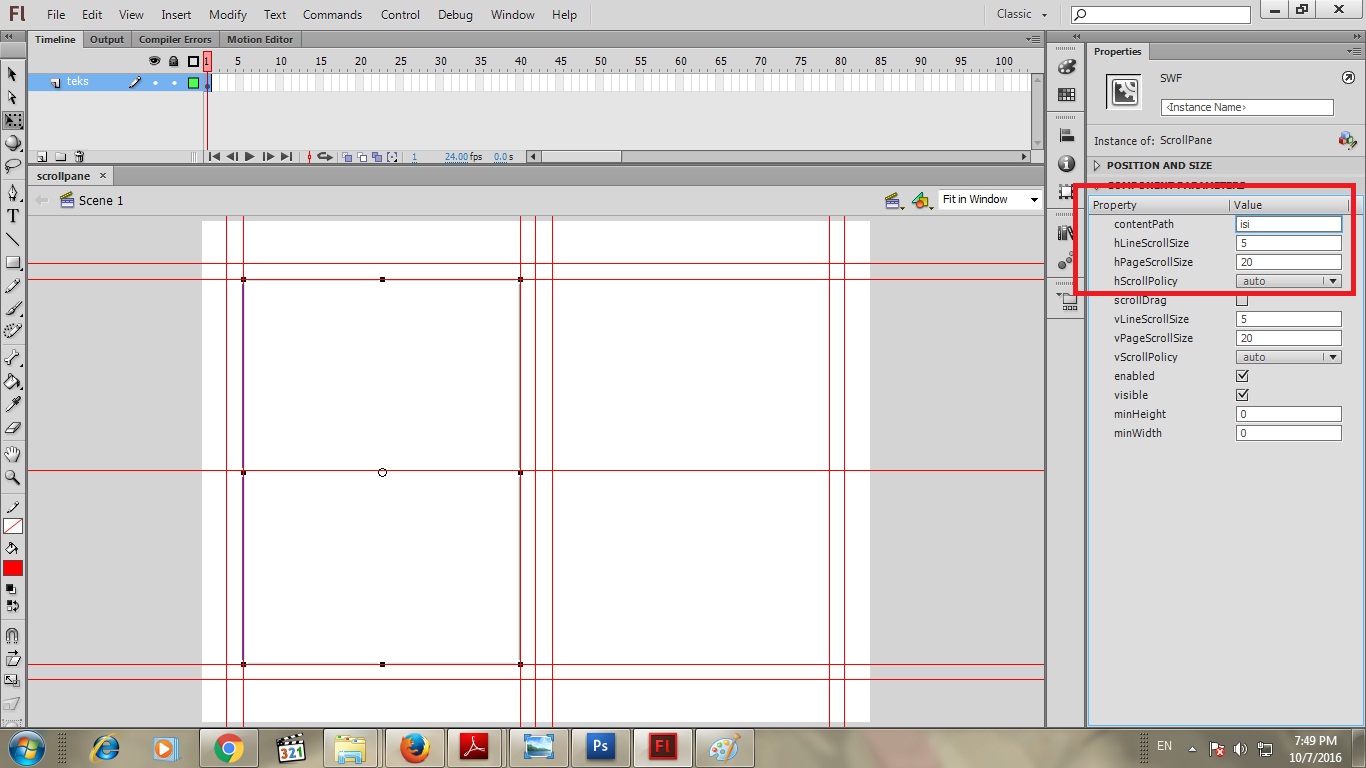The image size is (1366, 768).
Task: Open the Modify menu
Action: (x=228, y=15)
